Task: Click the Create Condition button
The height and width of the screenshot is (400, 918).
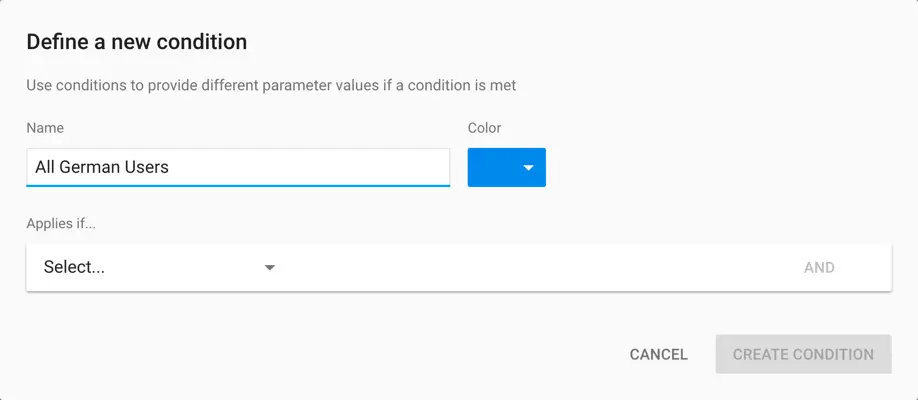Action: click(x=803, y=354)
